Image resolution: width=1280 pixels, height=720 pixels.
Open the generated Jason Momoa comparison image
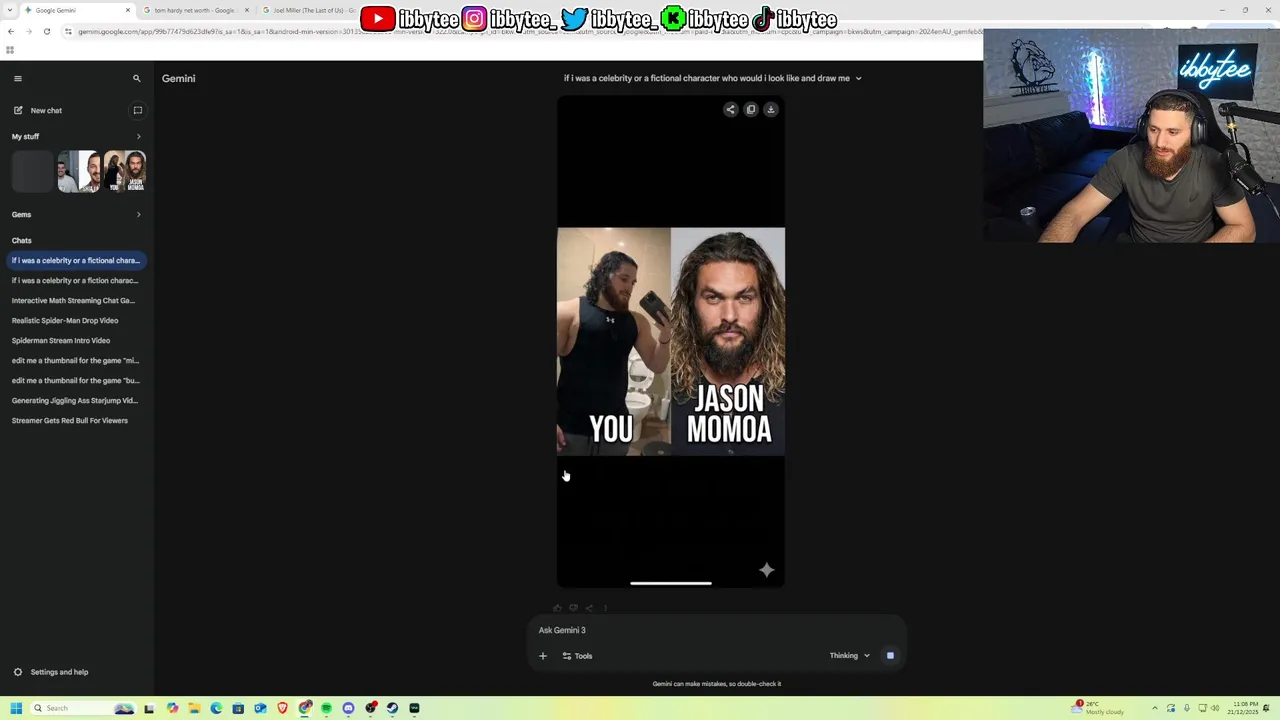[671, 341]
